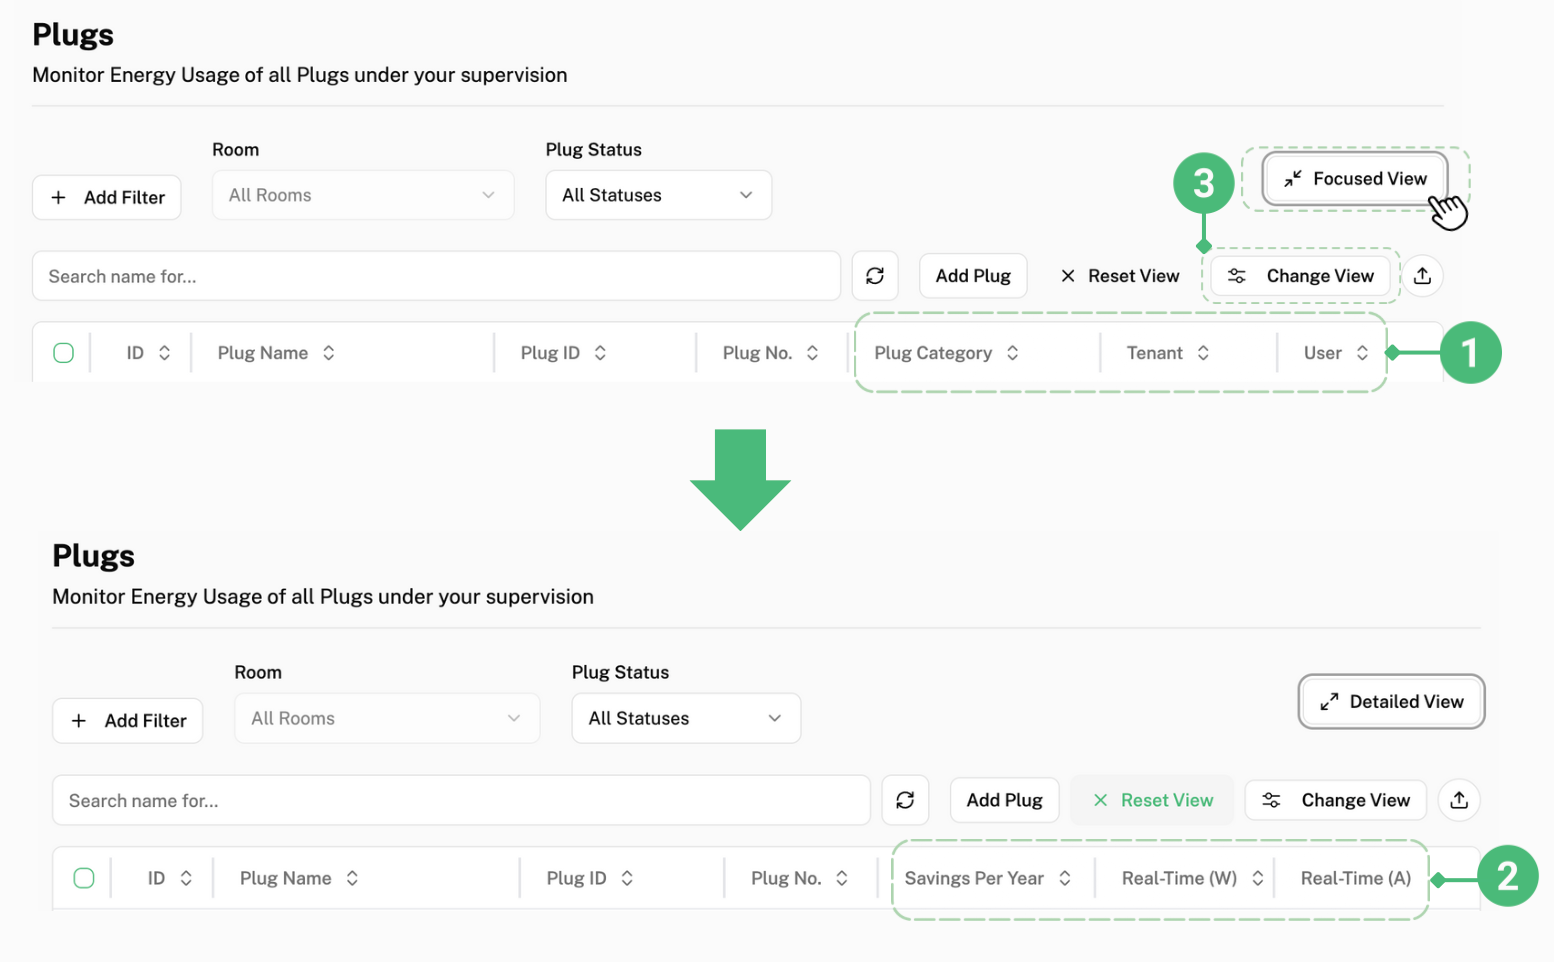Viewport: 1554px width, 962px height.
Task: Switch to Detailed View
Action: (x=1391, y=702)
